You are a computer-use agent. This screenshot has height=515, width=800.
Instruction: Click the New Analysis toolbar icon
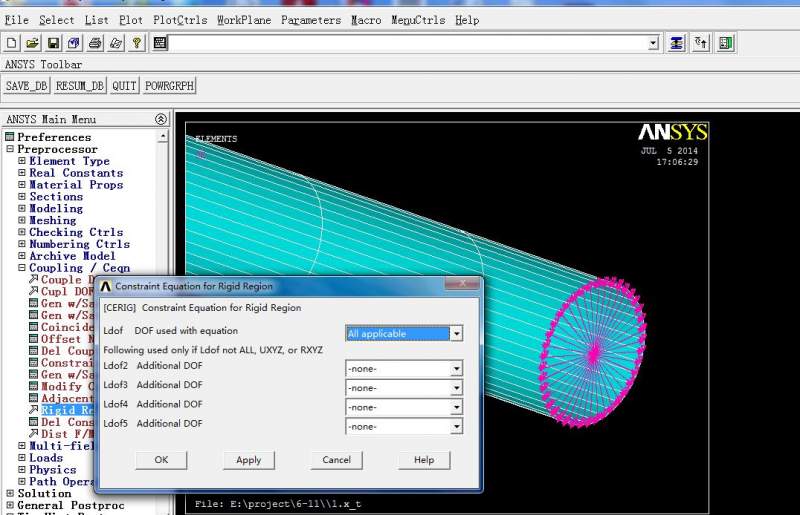tap(11, 43)
